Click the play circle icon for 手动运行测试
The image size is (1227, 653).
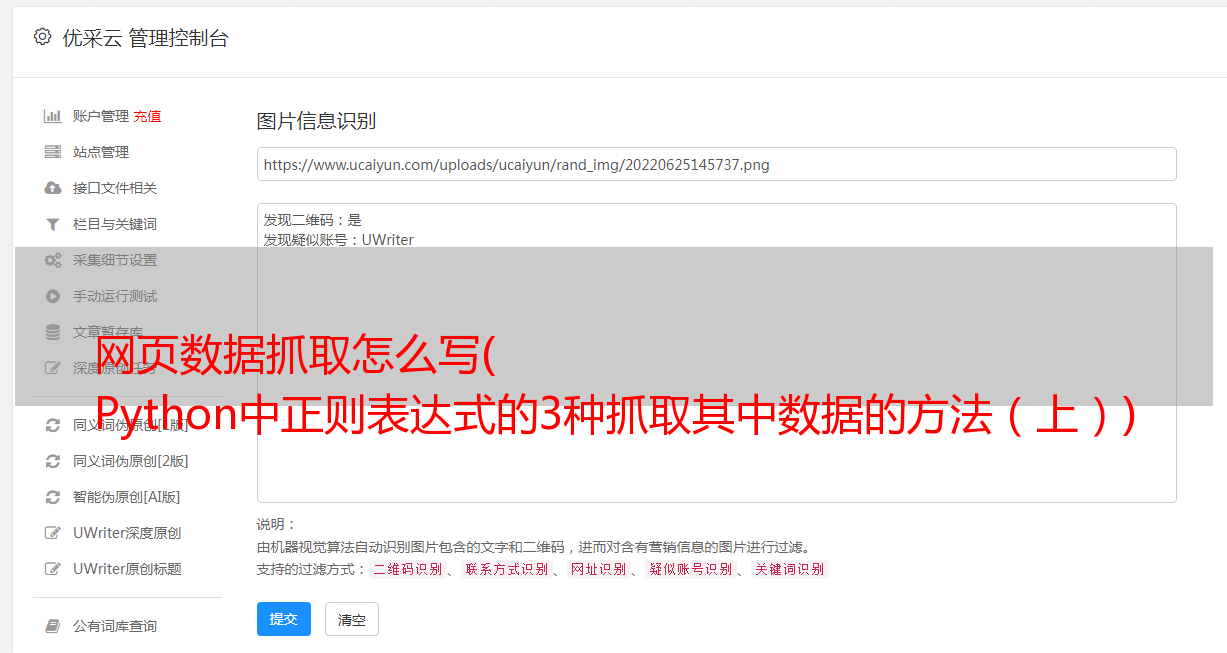click(53, 296)
